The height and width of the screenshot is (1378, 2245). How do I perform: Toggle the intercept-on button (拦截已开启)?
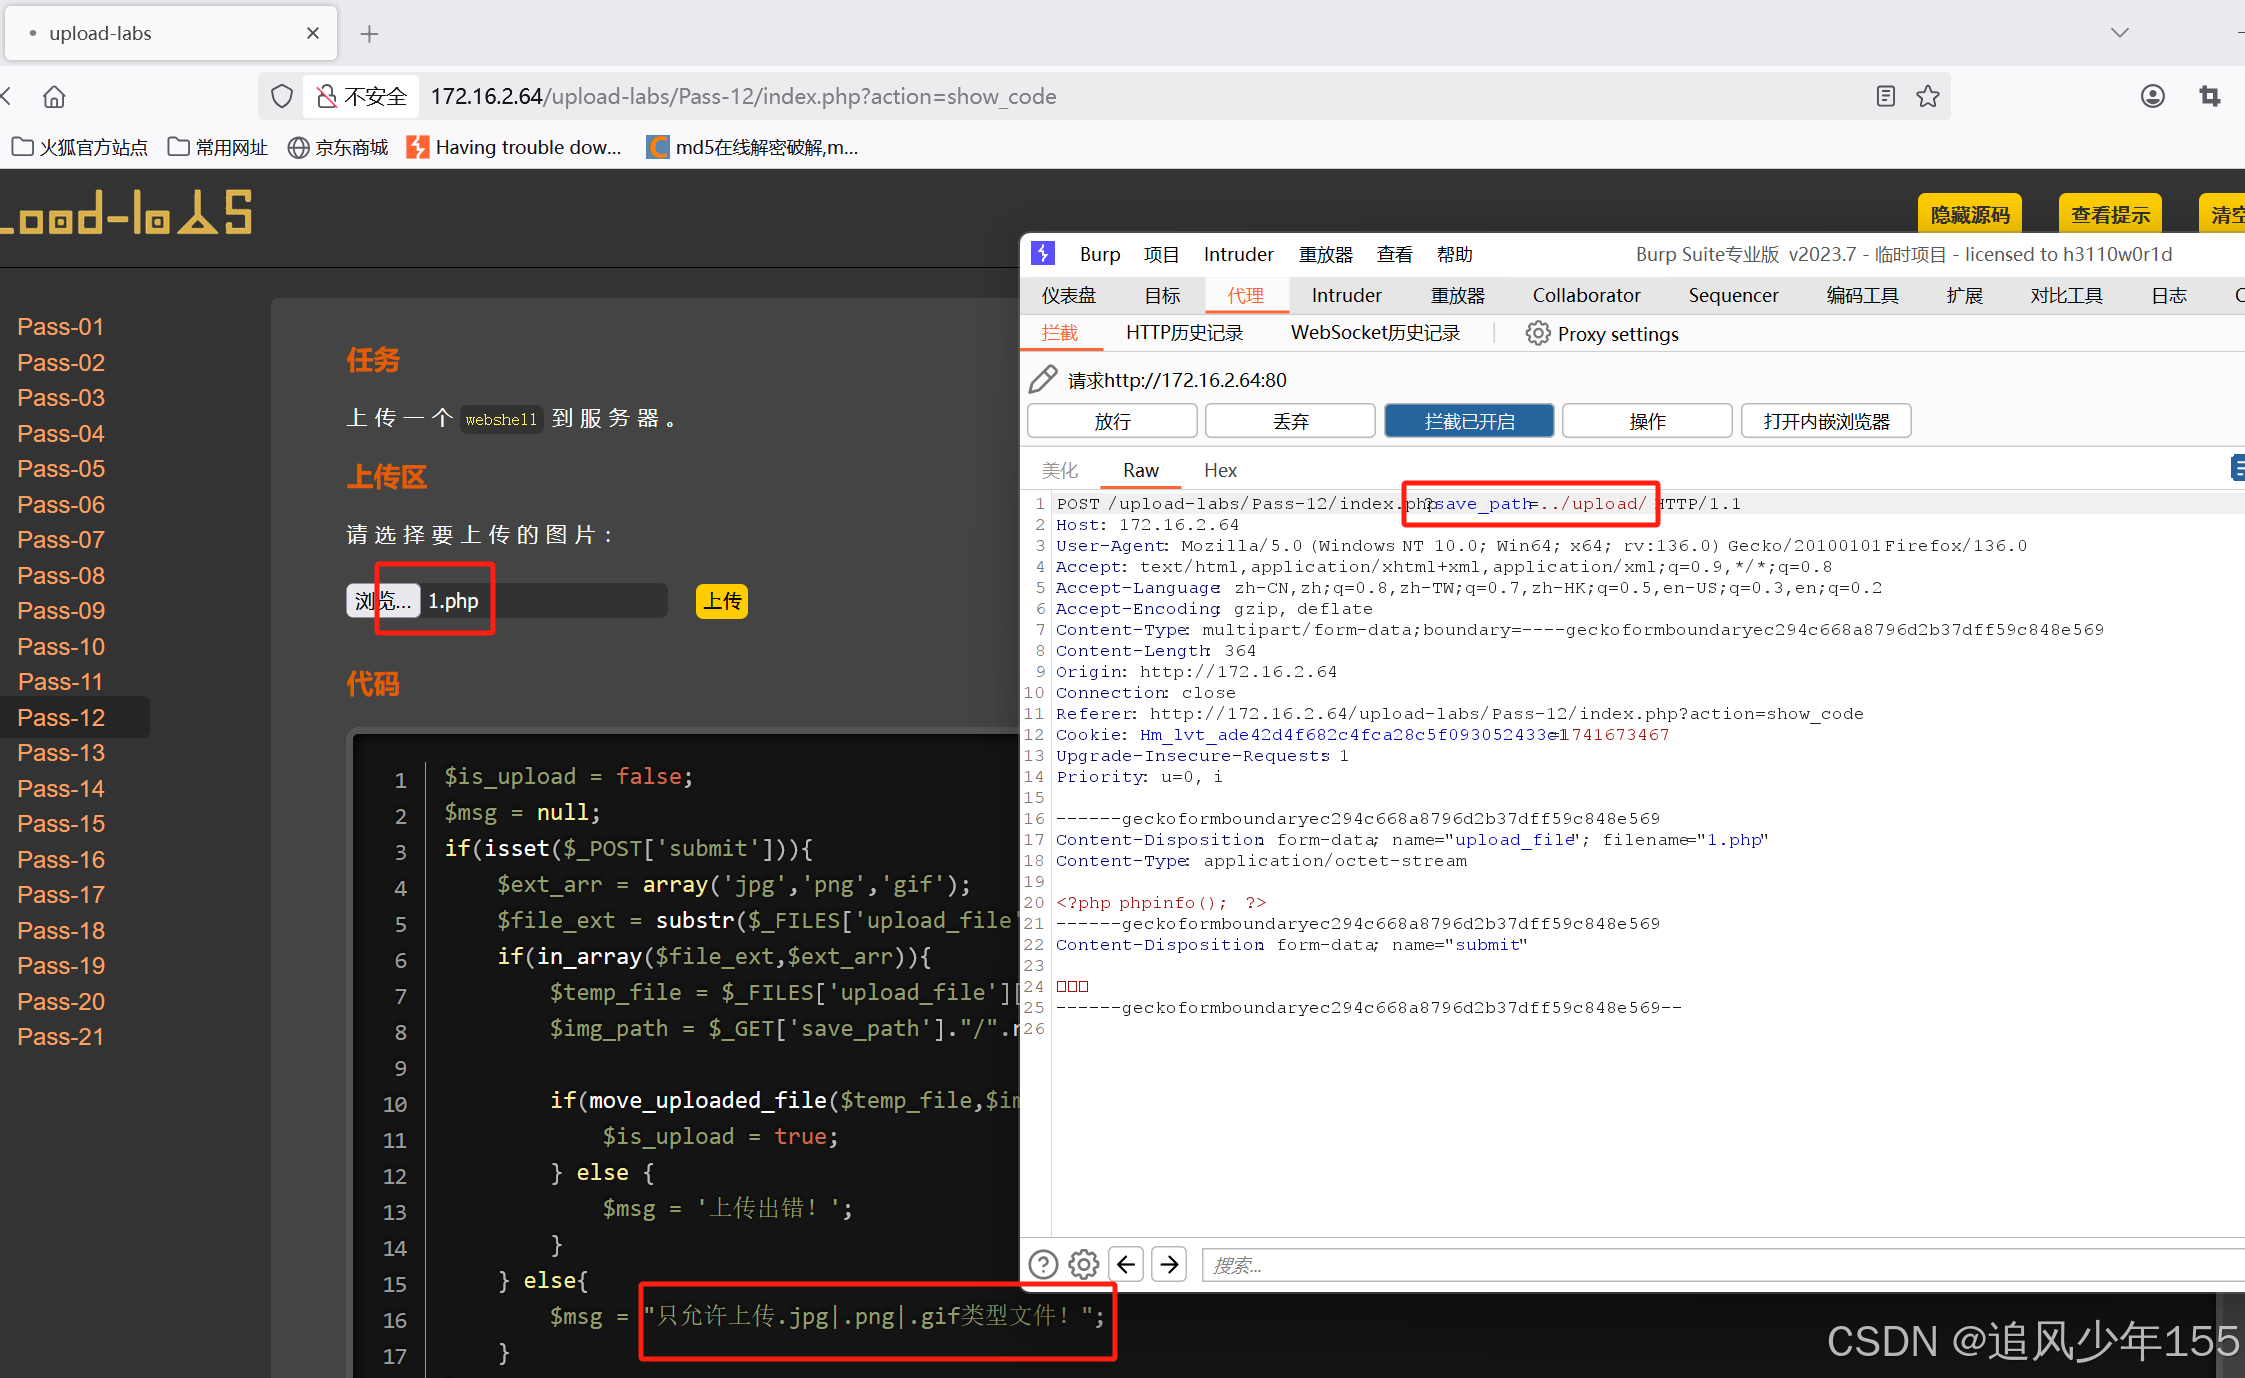pos(1468,421)
